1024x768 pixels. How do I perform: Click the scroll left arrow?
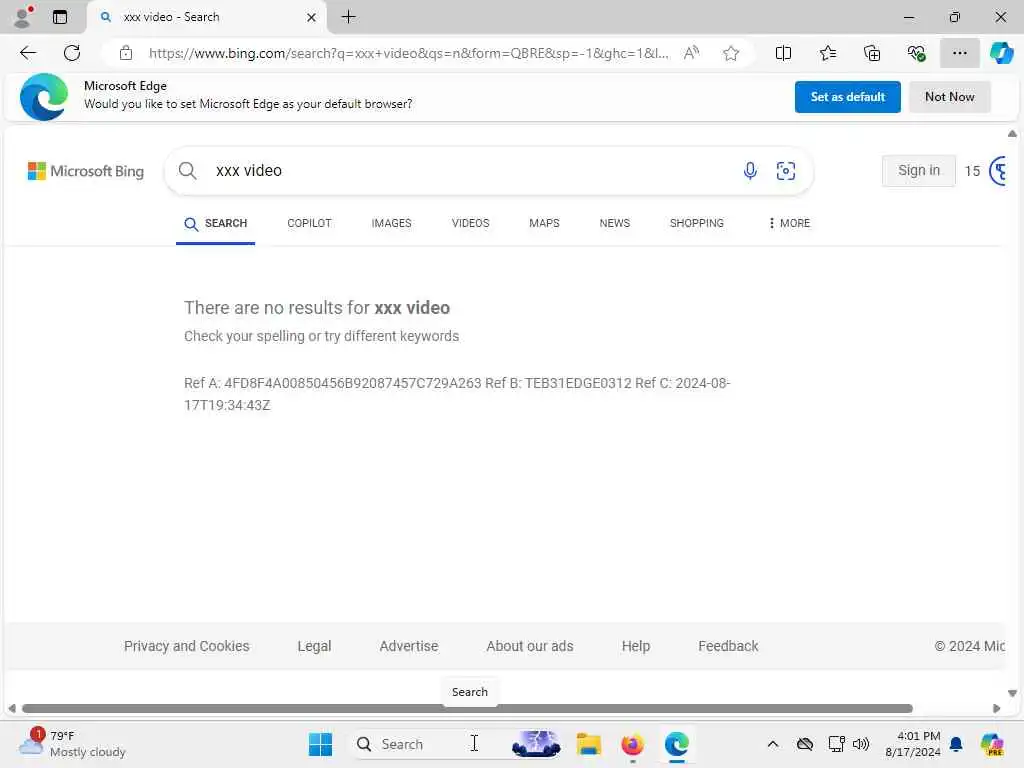[12, 709]
